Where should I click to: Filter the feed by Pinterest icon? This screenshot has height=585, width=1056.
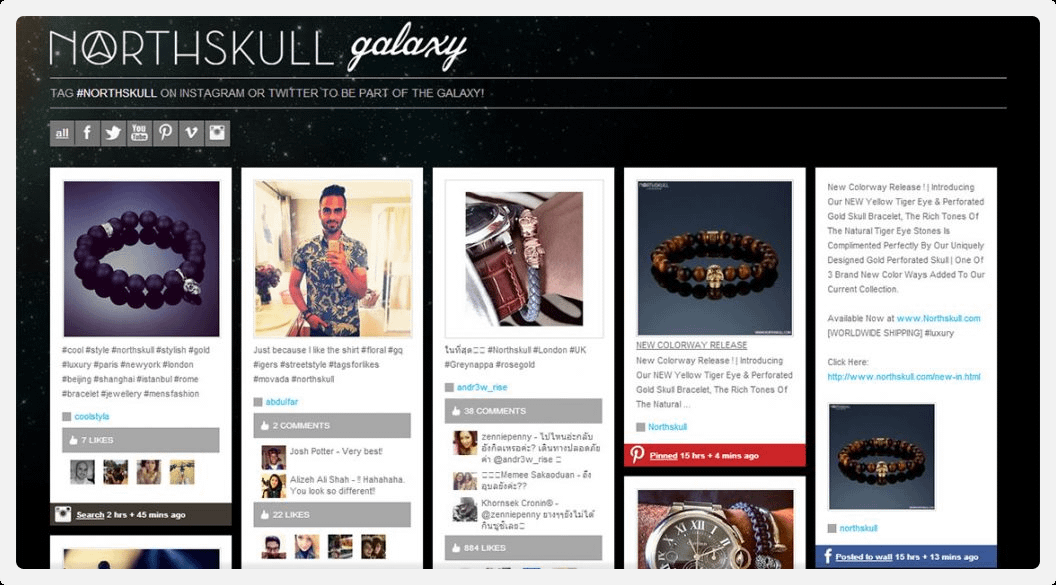pos(165,133)
